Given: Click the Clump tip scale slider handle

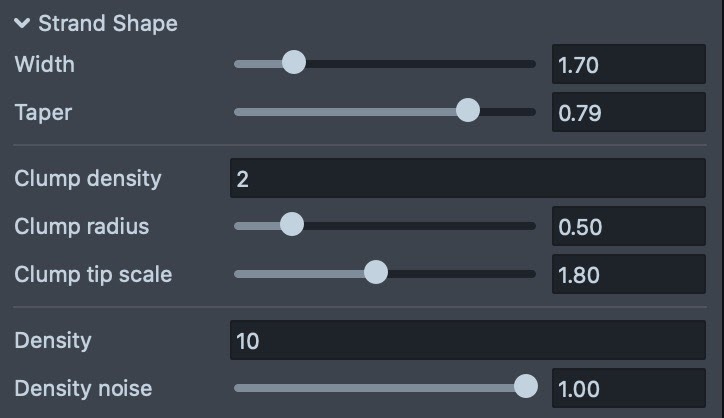Looking at the screenshot, I should [375, 272].
